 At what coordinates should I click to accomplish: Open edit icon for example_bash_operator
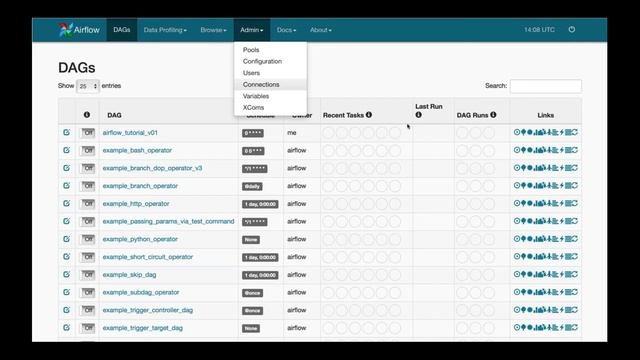[x=67, y=150]
